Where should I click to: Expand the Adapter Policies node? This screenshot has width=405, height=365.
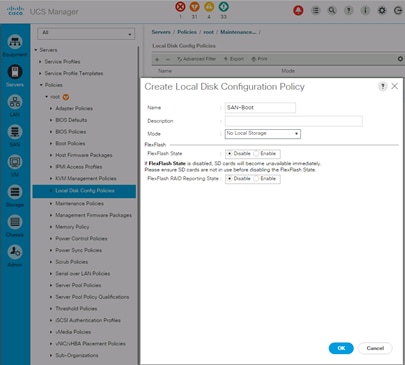click(51, 108)
